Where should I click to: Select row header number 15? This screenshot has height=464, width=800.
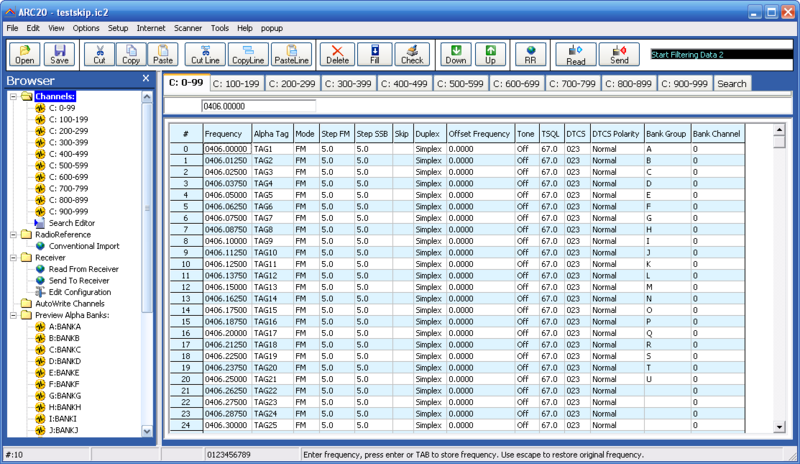(x=186, y=322)
